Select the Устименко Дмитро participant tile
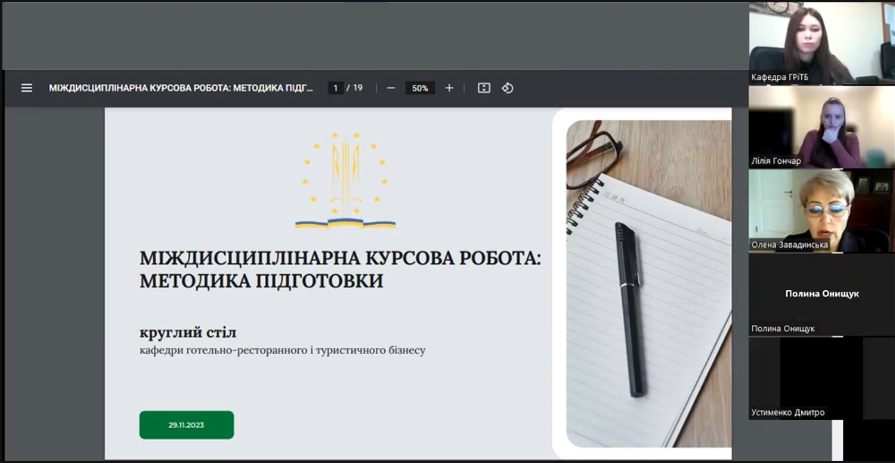 pyautogui.click(x=821, y=378)
